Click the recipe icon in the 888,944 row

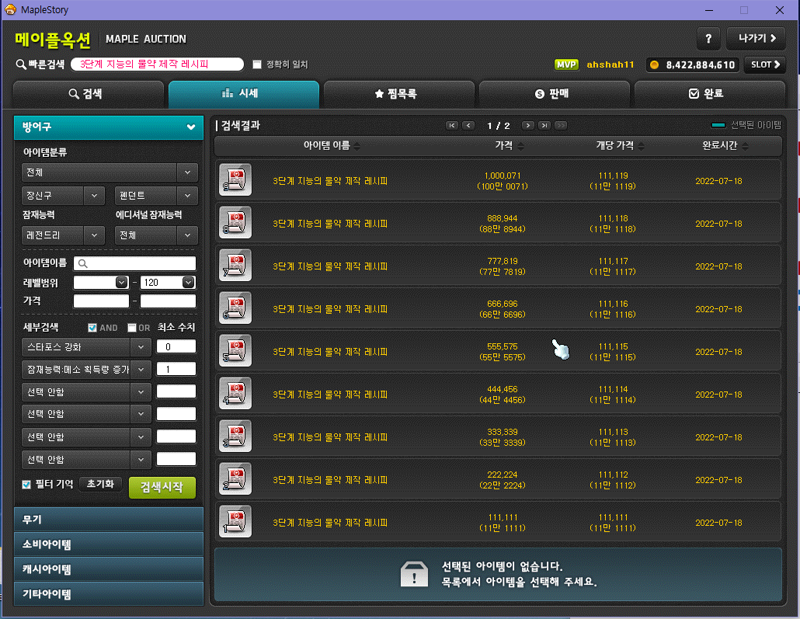click(235, 223)
